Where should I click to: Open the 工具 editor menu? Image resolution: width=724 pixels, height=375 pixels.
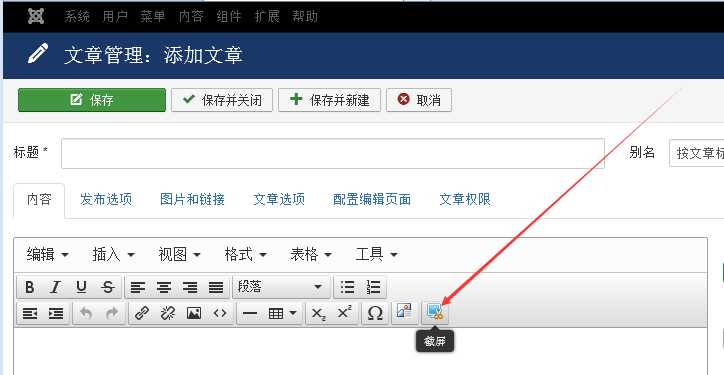tap(377, 254)
